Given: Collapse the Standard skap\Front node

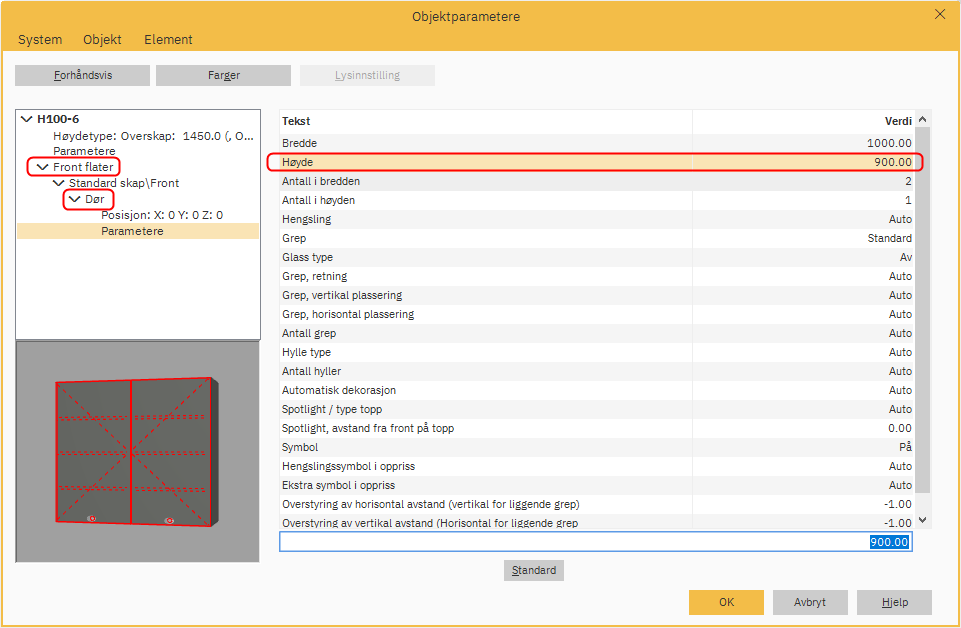Looking at the screenshot, I should click(58, 183).
